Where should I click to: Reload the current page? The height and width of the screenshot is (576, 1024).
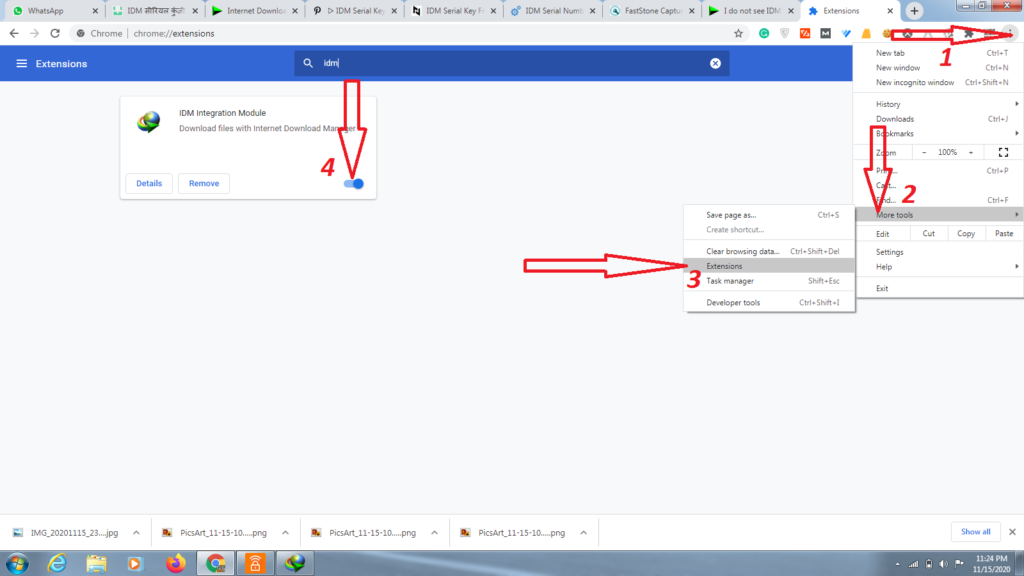point(55,33)
